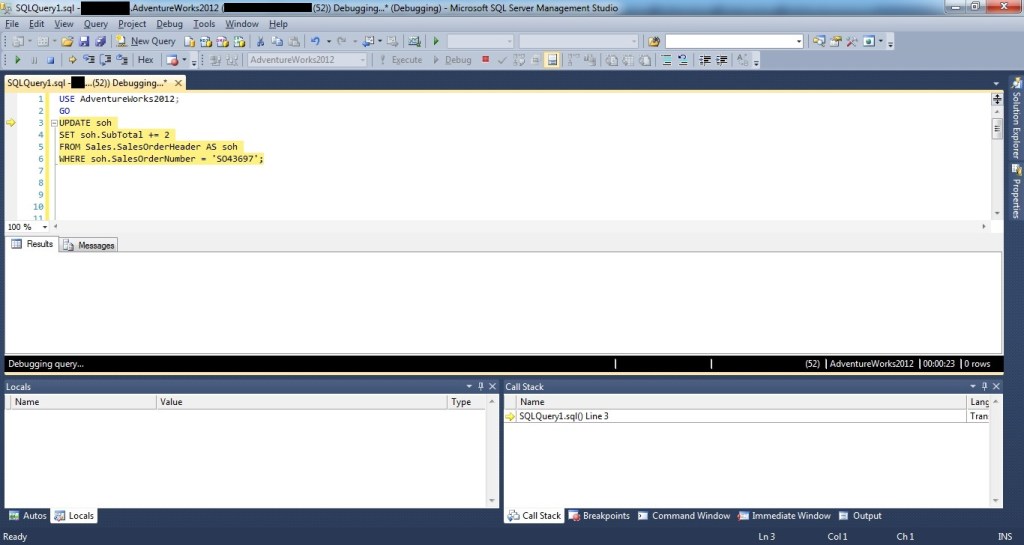Expand the Properties side tab
Viewport: 1024px width, 545px height.
[1016, 191]
